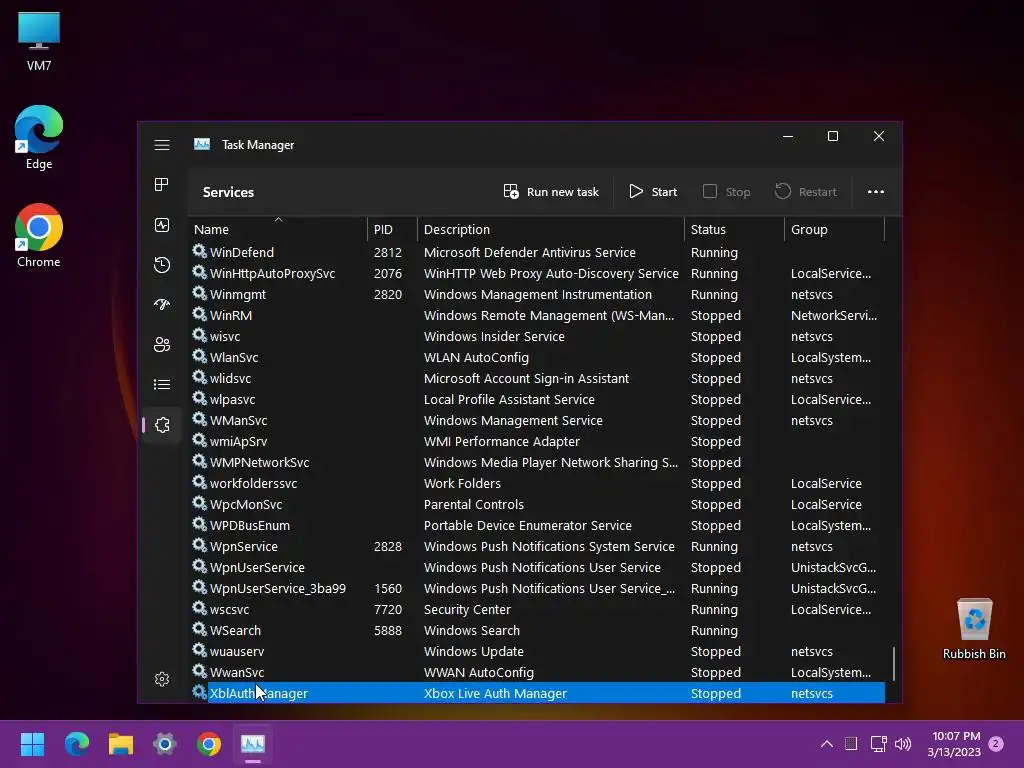
Task: Select the Edge desktop shortcut
Action: click(x=39, y=138)
